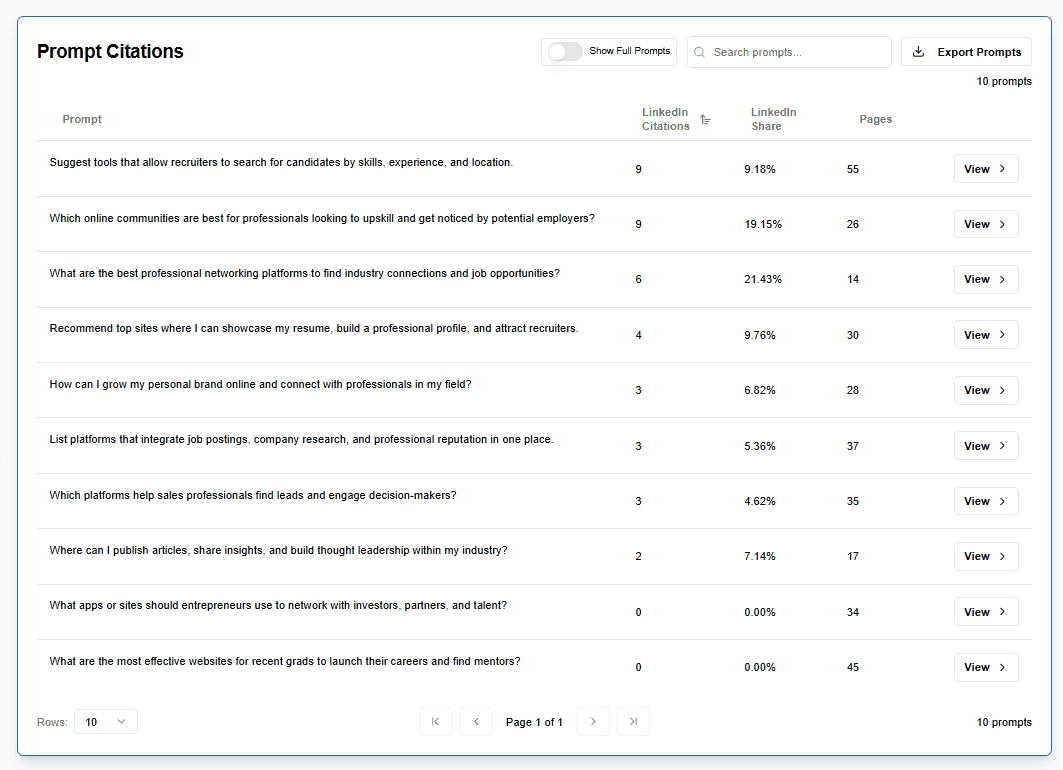Viewport: 1063px width, 770px height.
Task: Click the Pages value 45
Action: pos(853,668)
